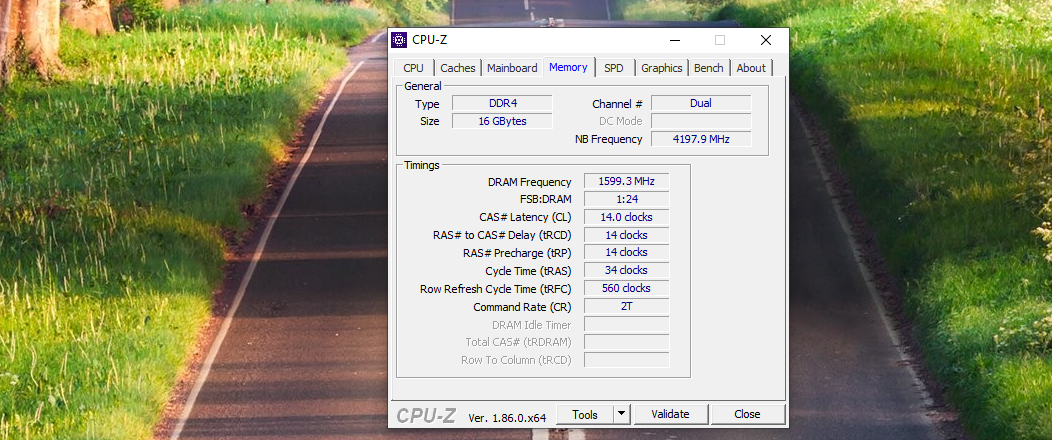Click the empty DRAM Idle Timer field
Screen dimensions: 1052x440
(x=627, y=325)
